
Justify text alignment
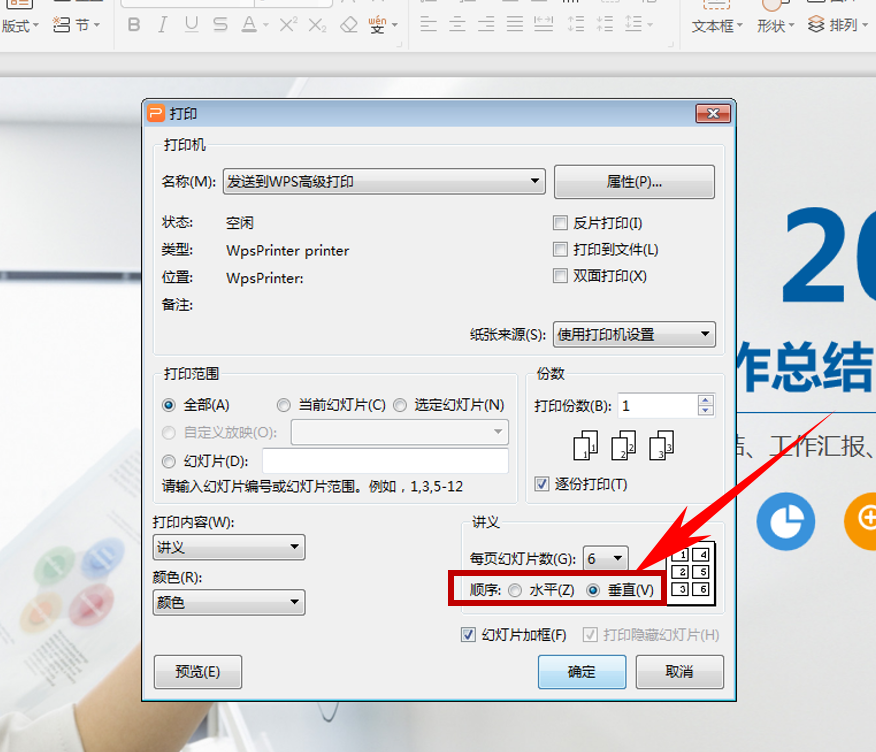[515, 24]
